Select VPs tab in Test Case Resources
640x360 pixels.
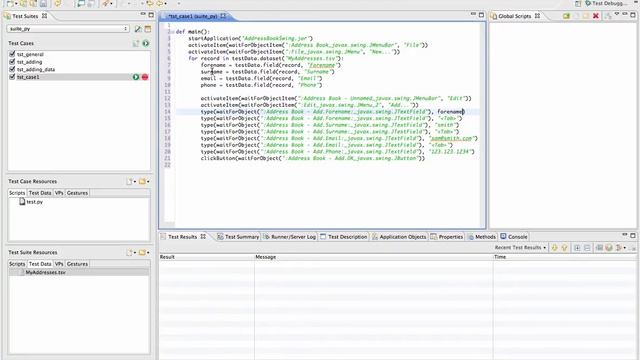point(59,193)
